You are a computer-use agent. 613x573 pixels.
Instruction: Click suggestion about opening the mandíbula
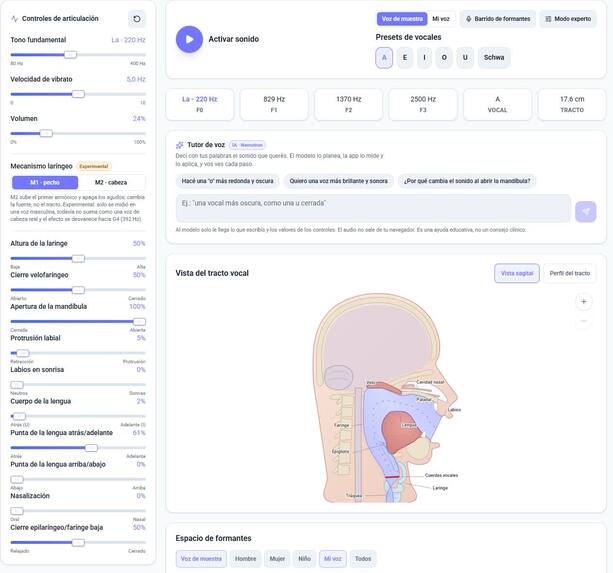467,181
